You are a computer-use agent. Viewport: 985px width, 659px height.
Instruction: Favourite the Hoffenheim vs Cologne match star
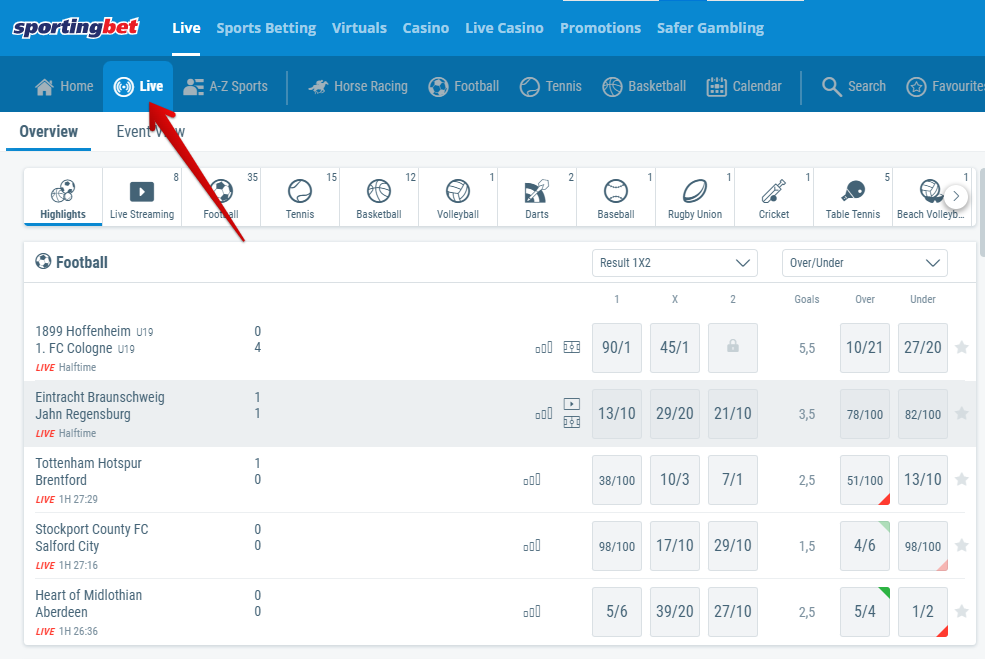[x=962, y=347]
